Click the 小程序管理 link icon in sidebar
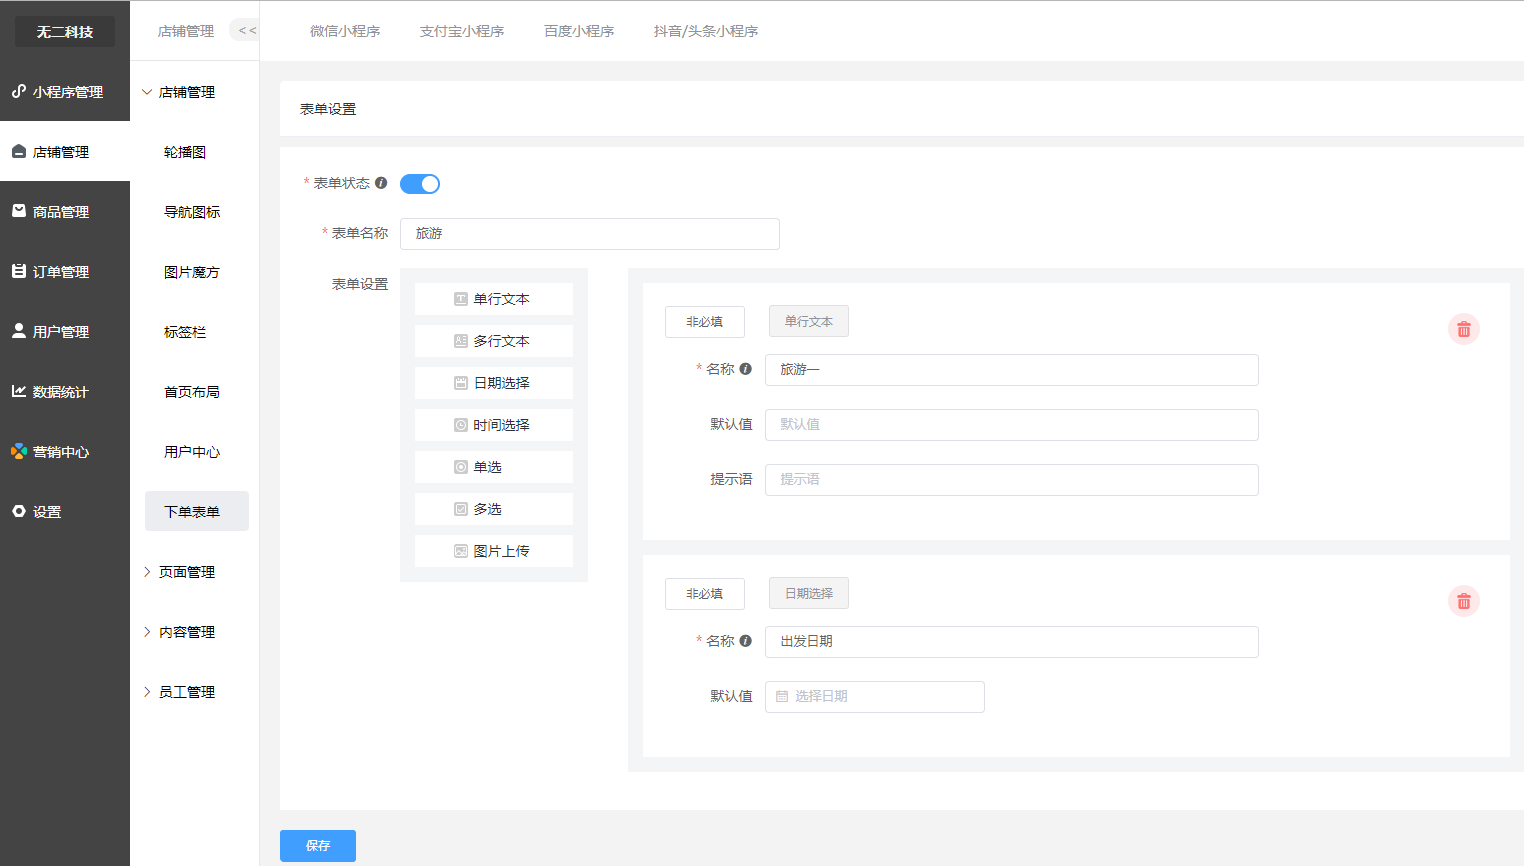Viewport: 1524px width, 866px height. tap(19, 91)
